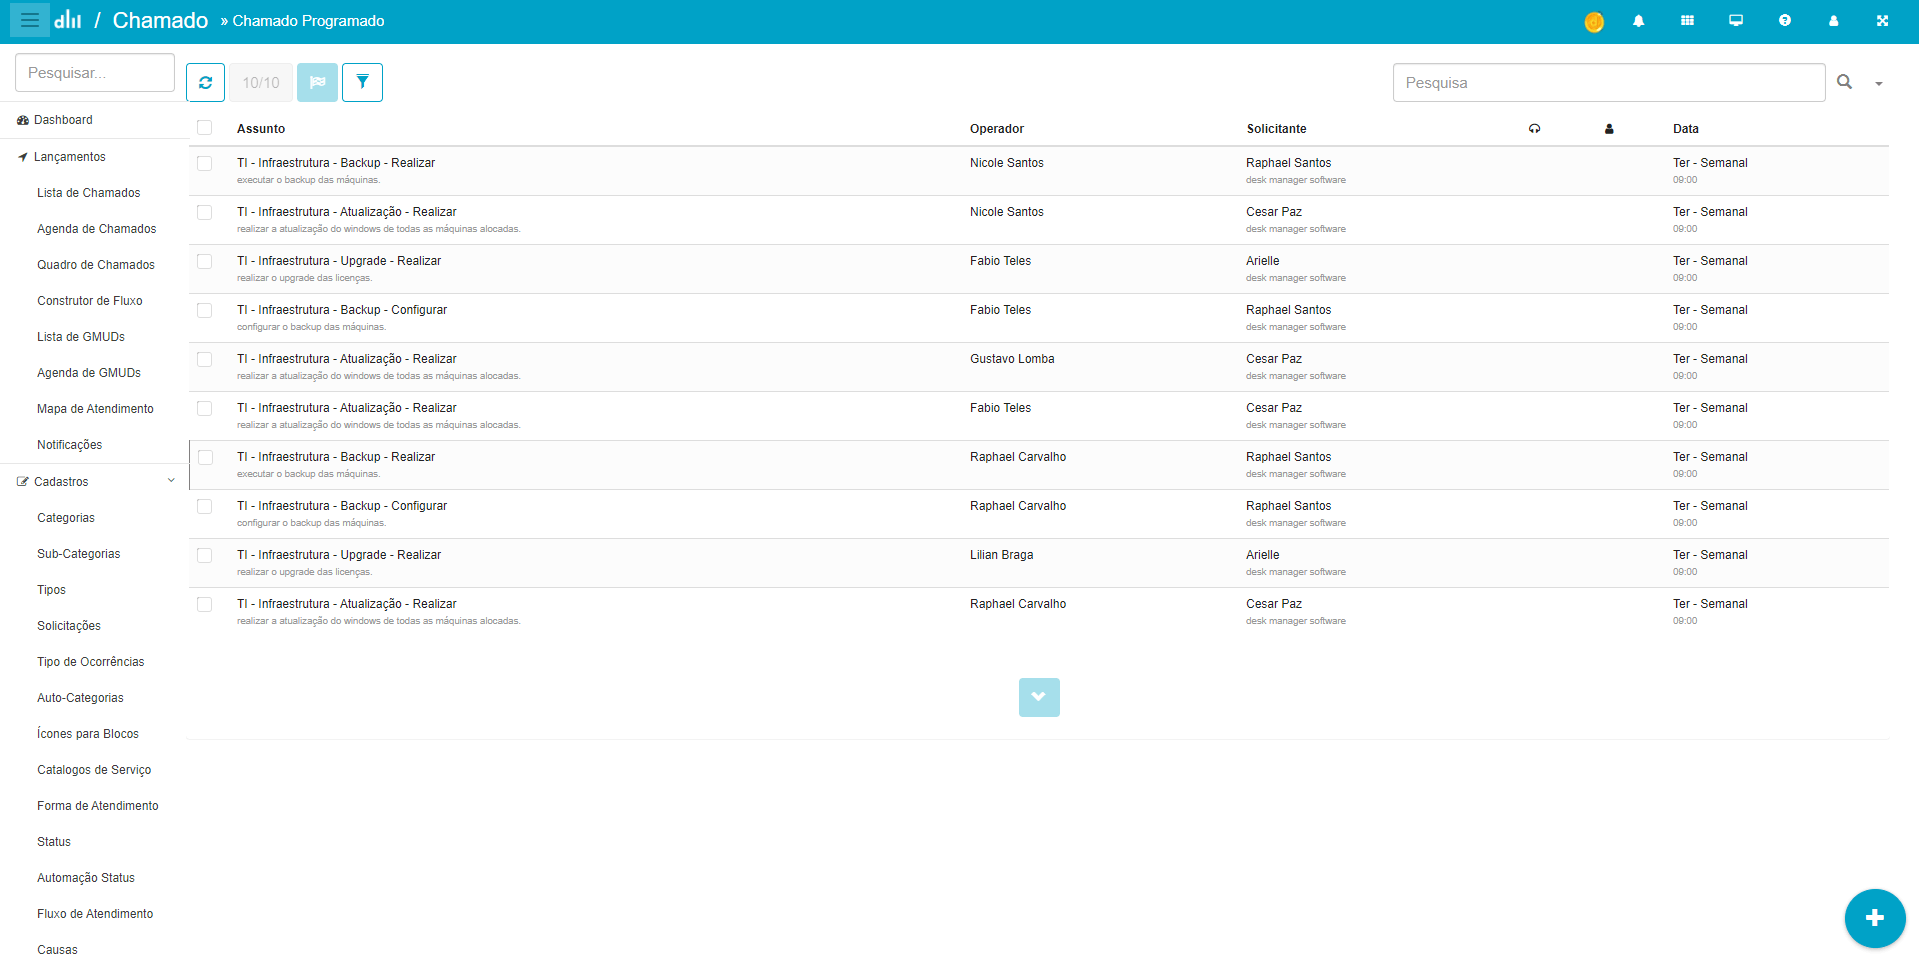The image size is (1919, 960).
Task: Click the user profile icon
Action: pos(1833,21)
